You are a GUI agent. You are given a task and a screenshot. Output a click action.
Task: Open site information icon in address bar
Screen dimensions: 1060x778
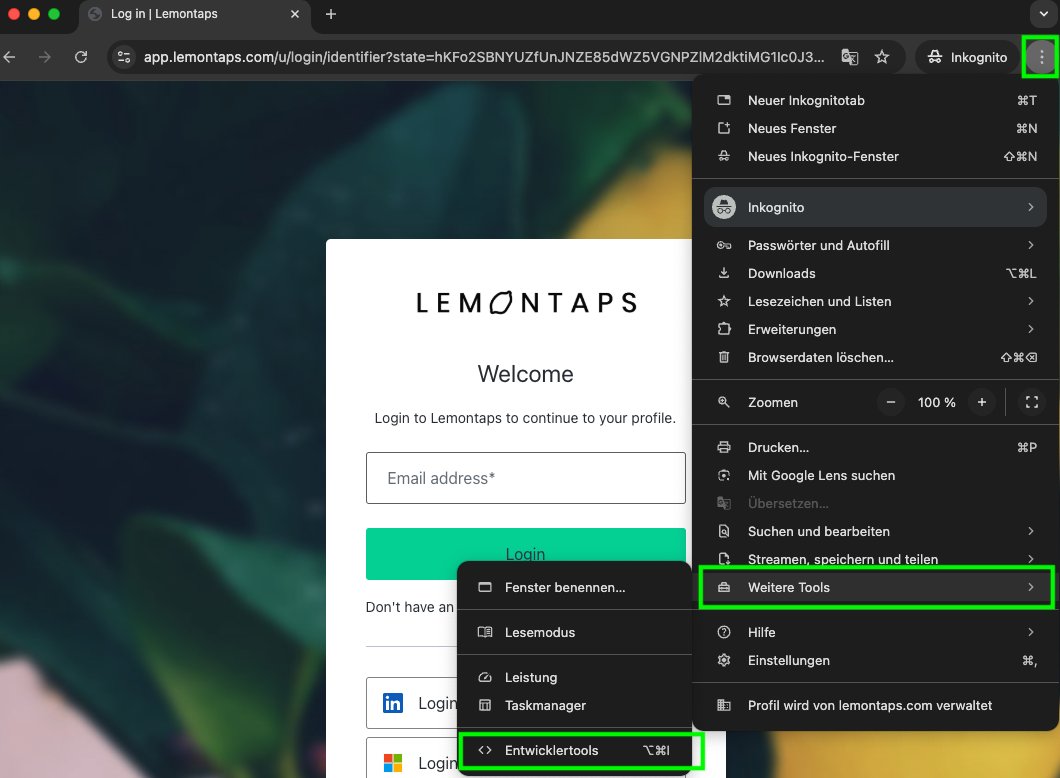click(124, 57)
